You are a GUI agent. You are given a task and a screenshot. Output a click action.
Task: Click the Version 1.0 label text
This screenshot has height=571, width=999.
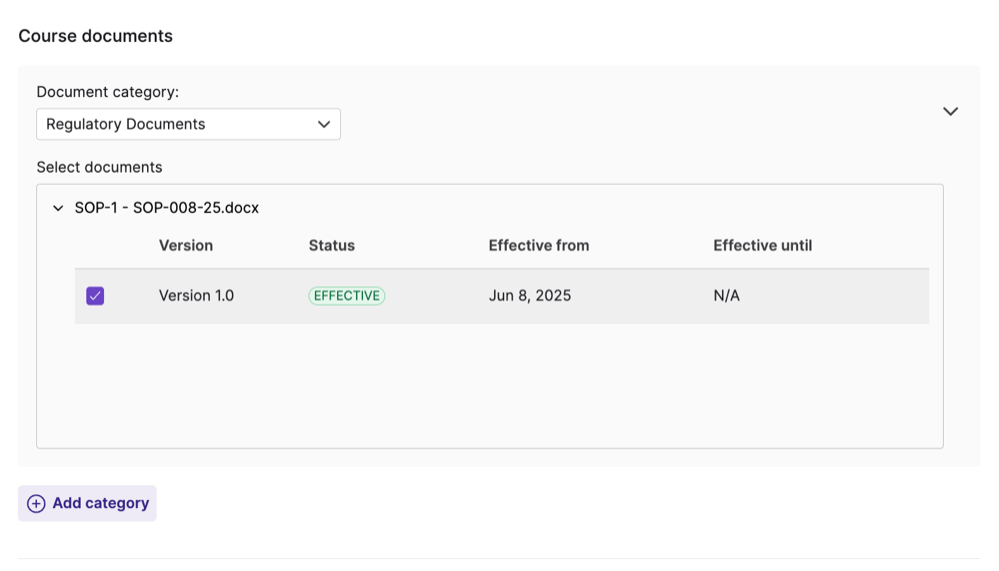click(196, 296)
